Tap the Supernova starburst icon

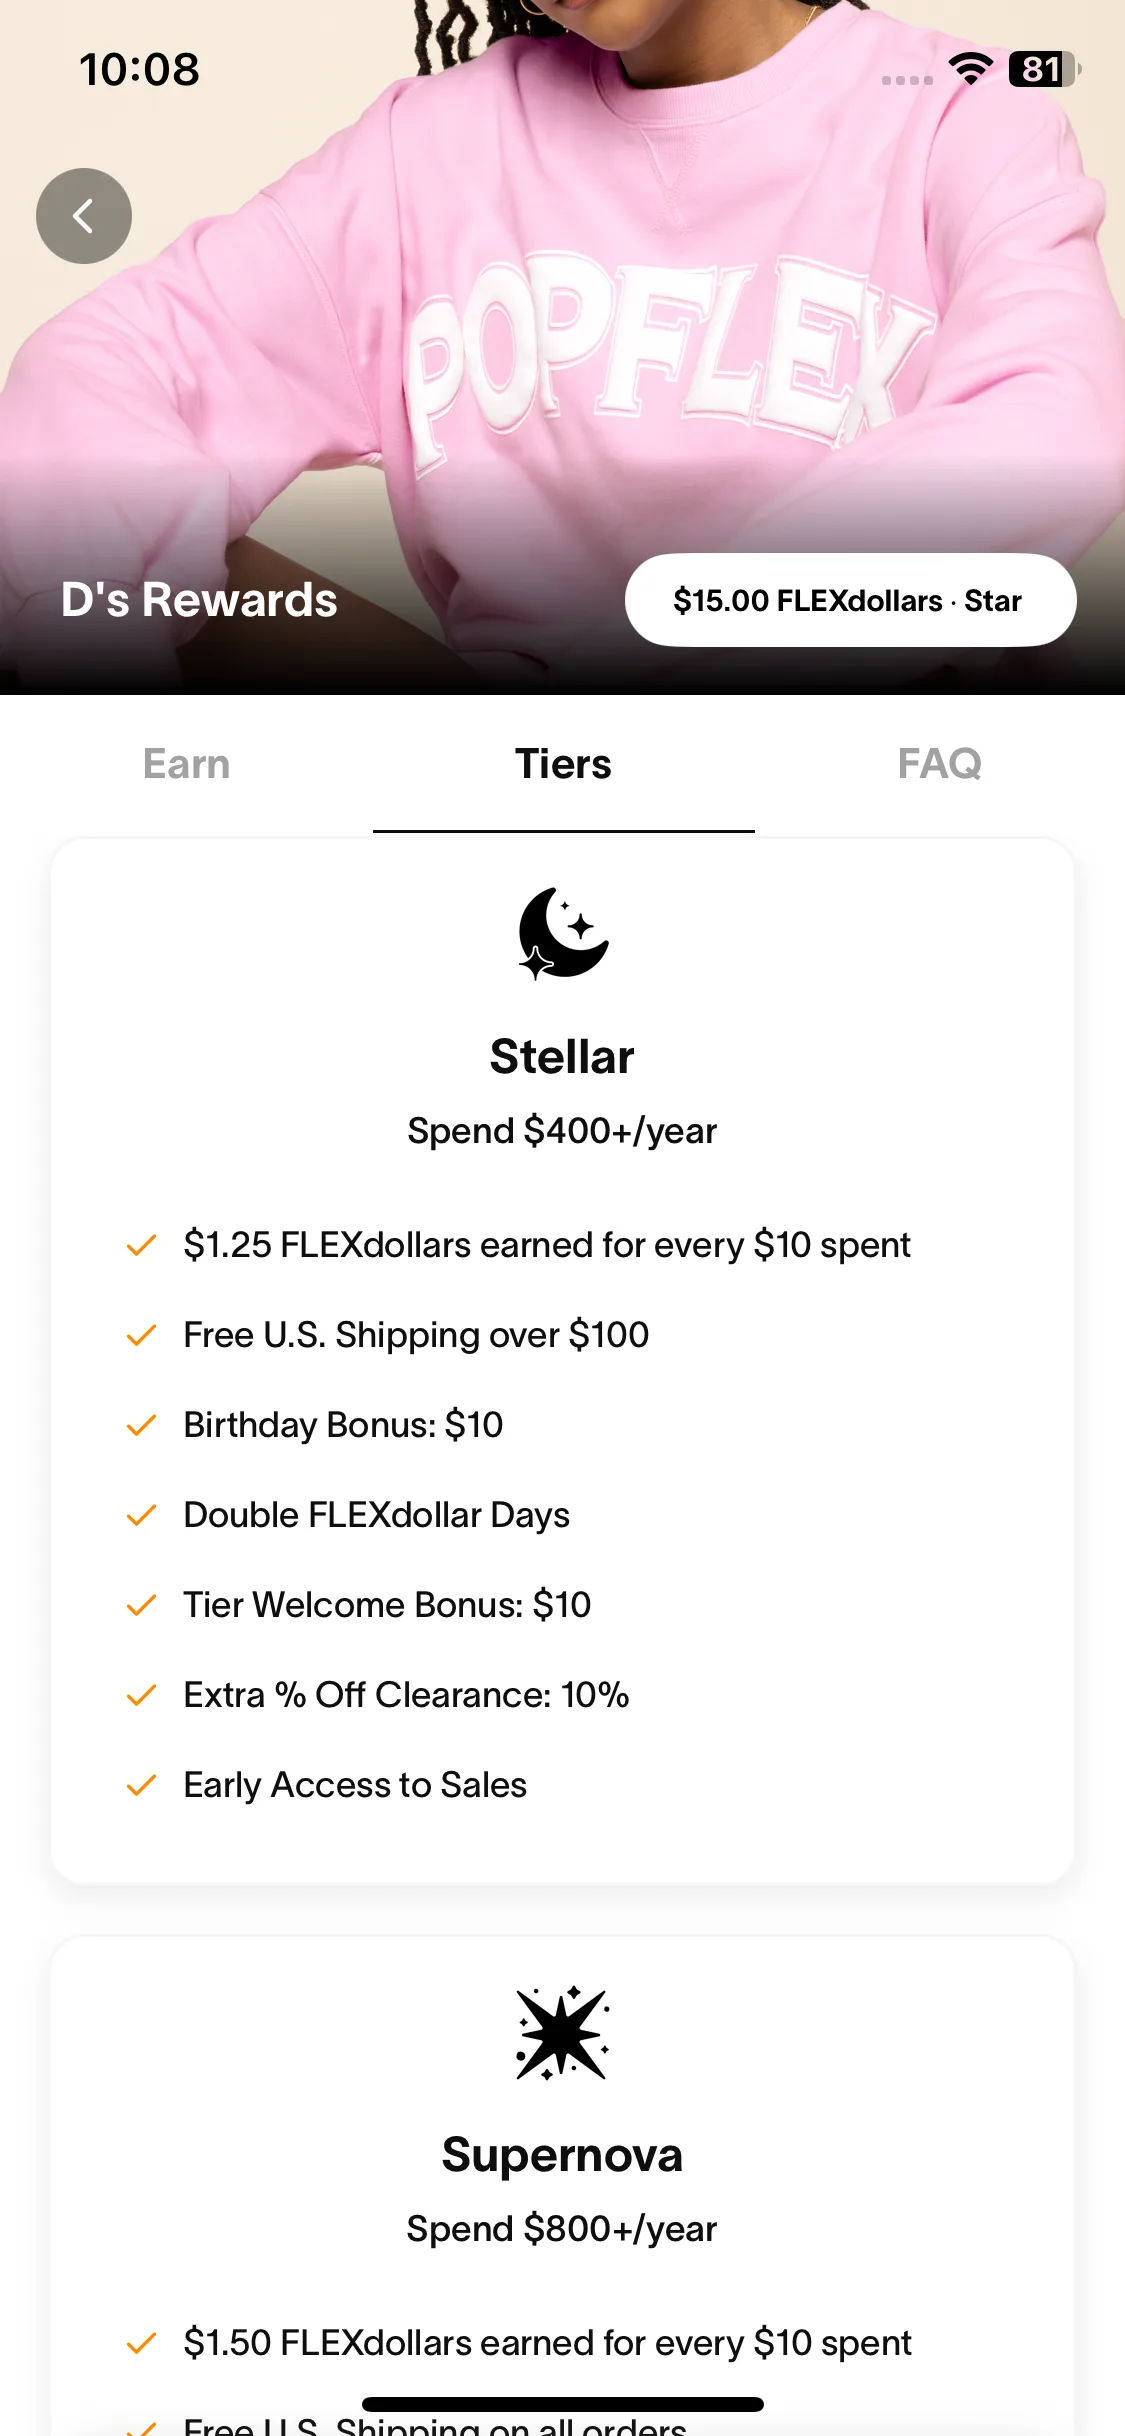[563, 2033]
